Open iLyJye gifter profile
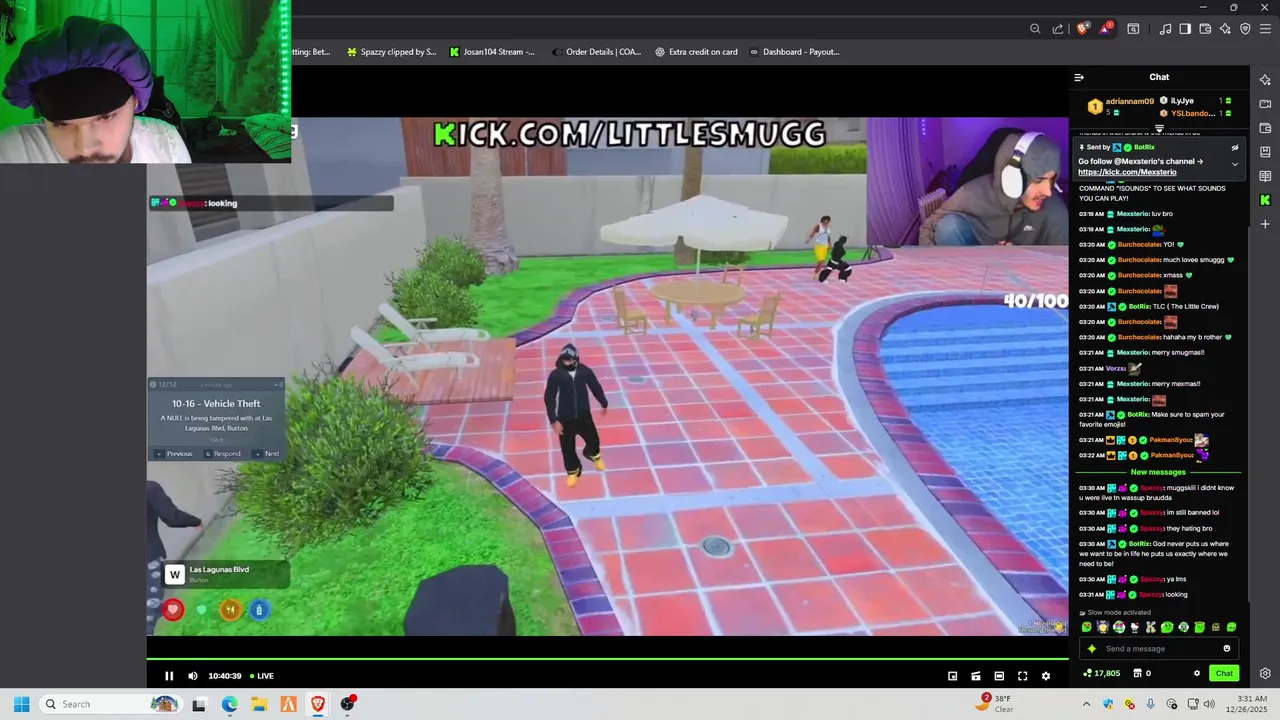Viewport: 1280px width, 720px height. coord(1182,101)
